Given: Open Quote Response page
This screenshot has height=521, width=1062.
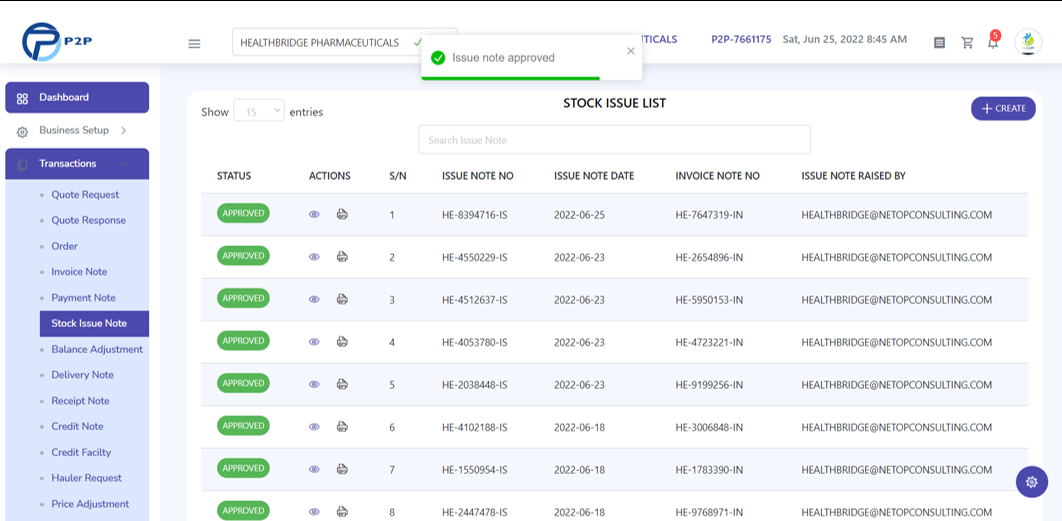Looking at the screenshot, I should 89,221.
